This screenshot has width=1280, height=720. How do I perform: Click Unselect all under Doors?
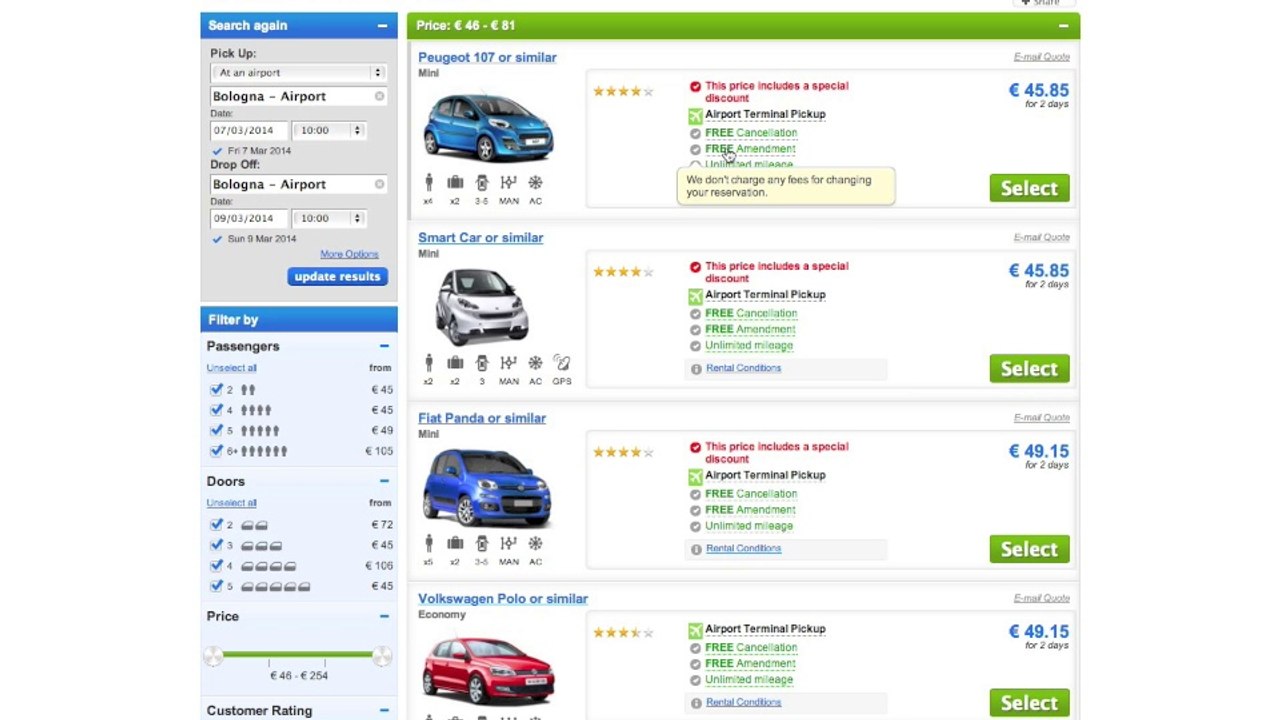[x=232, y=503]
